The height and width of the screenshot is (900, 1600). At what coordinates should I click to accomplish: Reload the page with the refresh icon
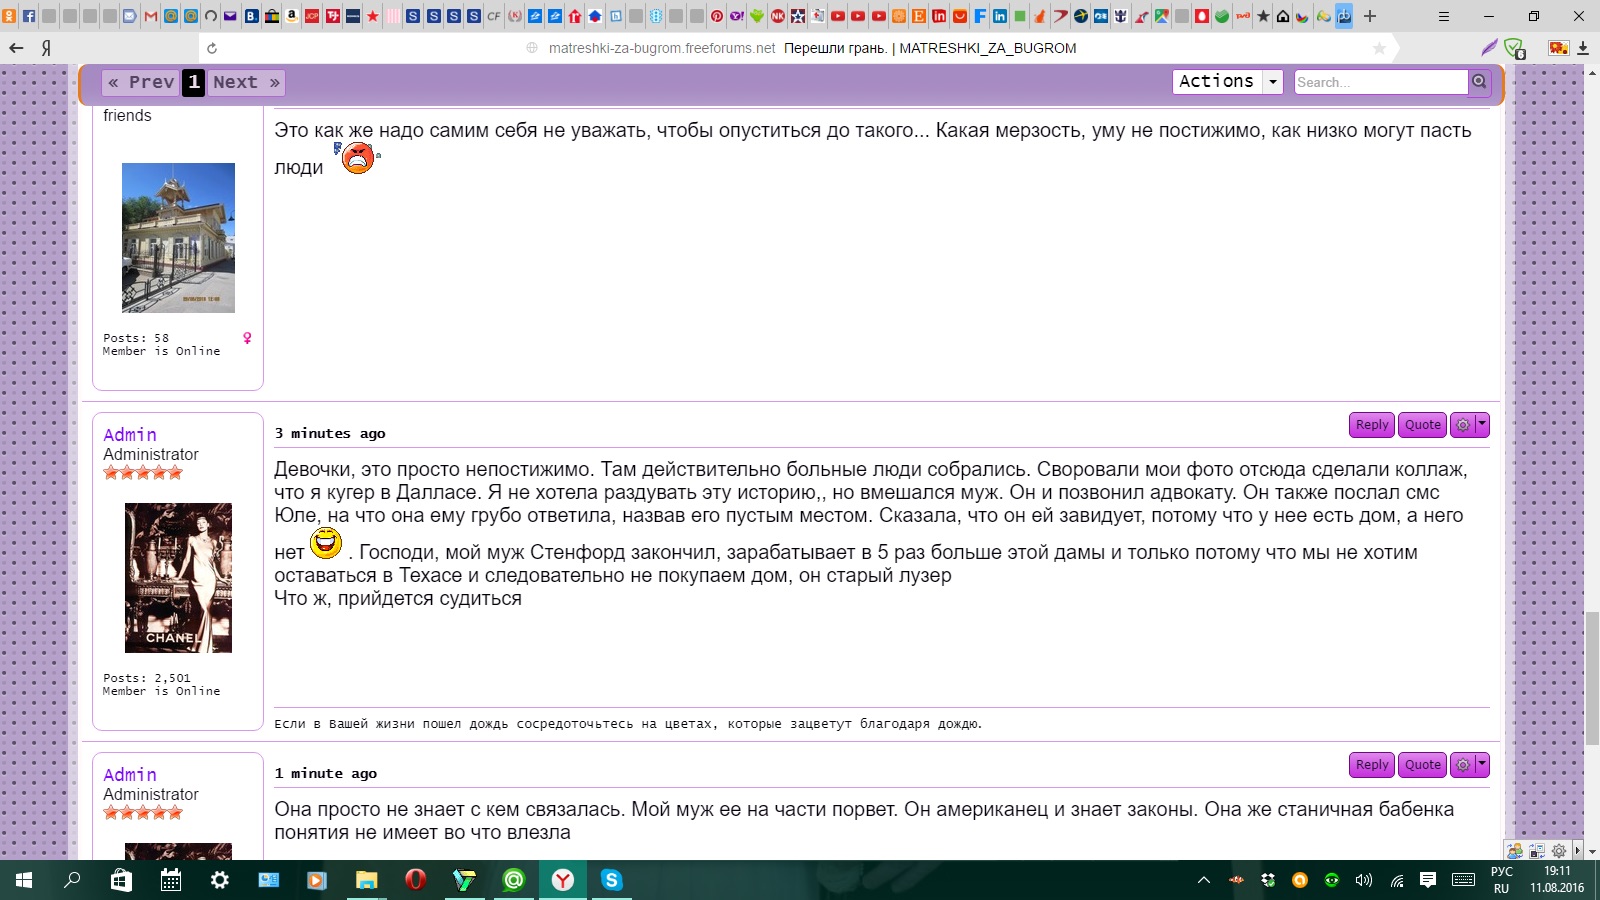212,48
